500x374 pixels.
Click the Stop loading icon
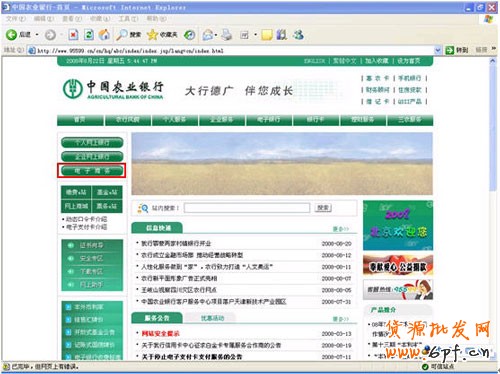click(x=73, y=35)
